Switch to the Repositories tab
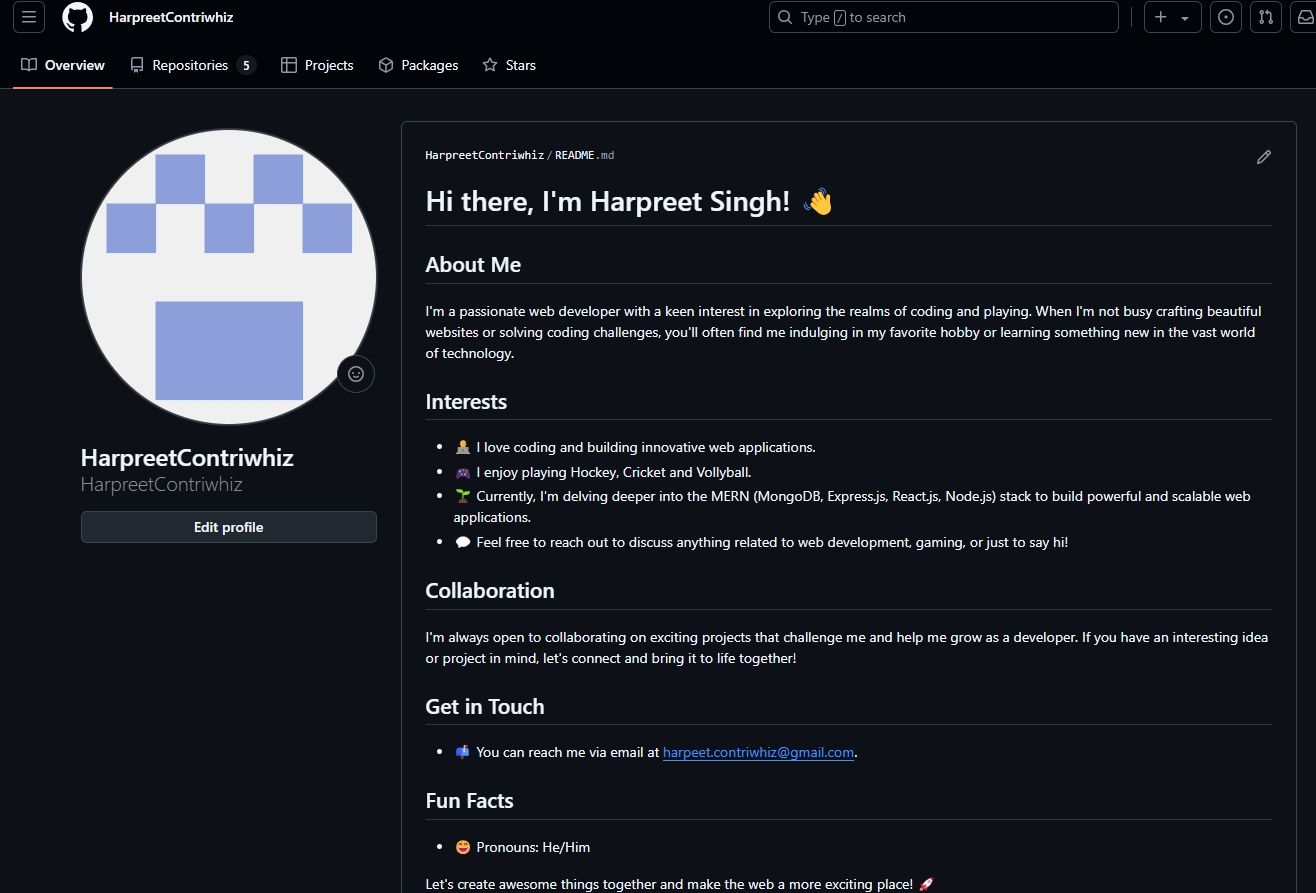 (x=193, y=65)
